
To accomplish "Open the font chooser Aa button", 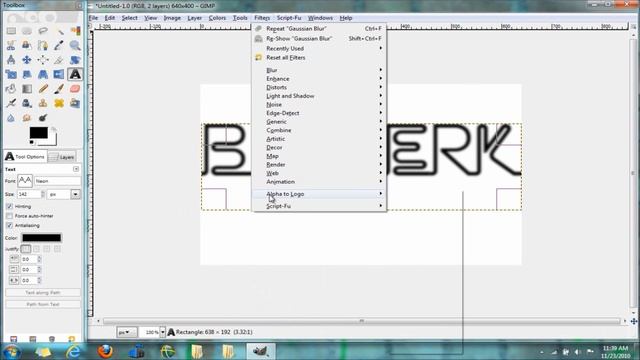I will [x=25, y=180].
